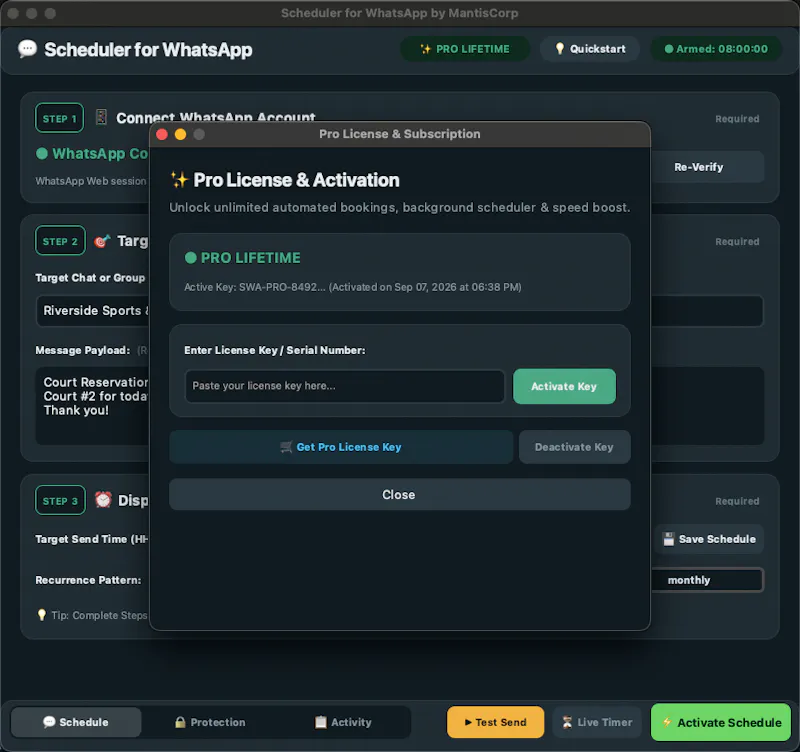Click the Scheduler for WhatsApp by MantisCorp title bar
This screenshot has width=800, height=752.
click(x=399, y=13)
